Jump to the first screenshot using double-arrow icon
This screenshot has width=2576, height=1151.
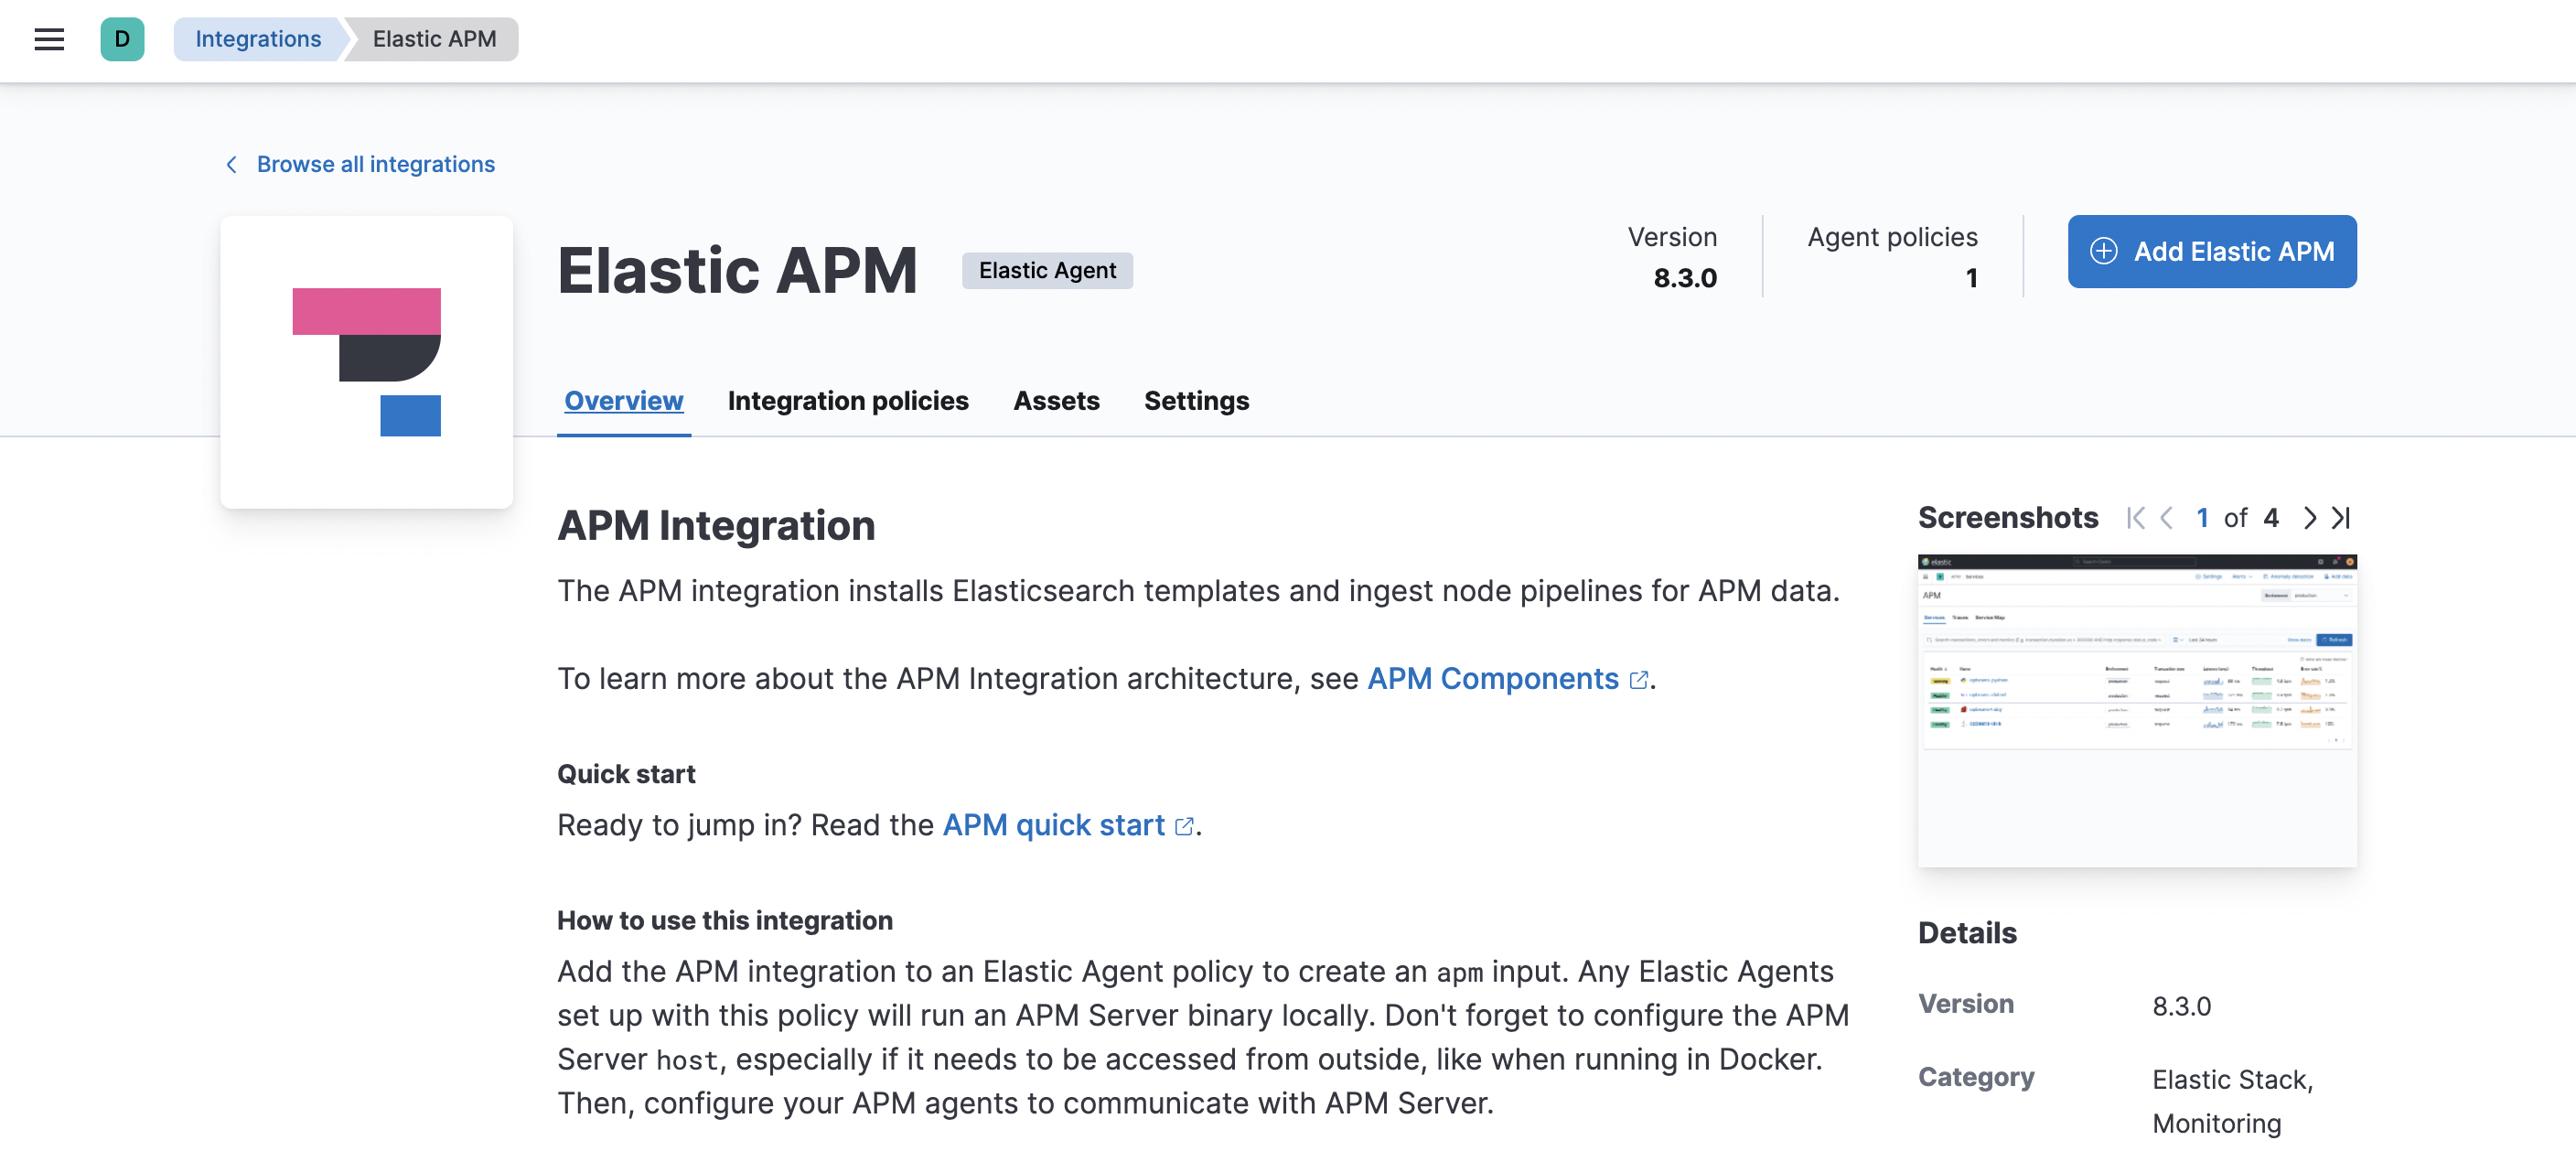point(2135,518)
